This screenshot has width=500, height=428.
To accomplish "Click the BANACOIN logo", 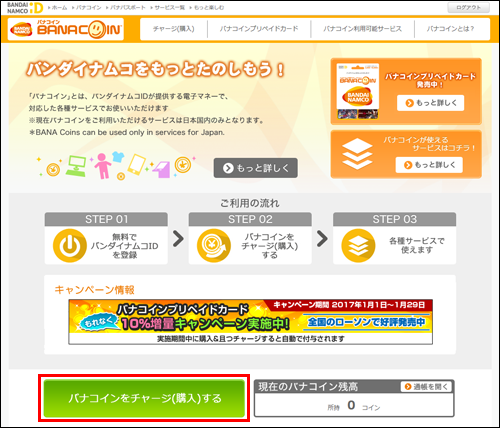I will pyautogui.click(x=66, y=29).
